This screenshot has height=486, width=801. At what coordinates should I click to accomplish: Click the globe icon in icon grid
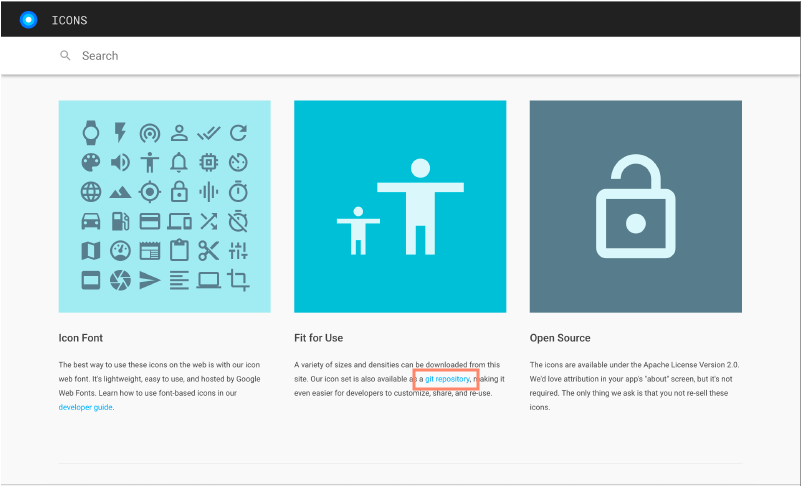pos(91,191)
